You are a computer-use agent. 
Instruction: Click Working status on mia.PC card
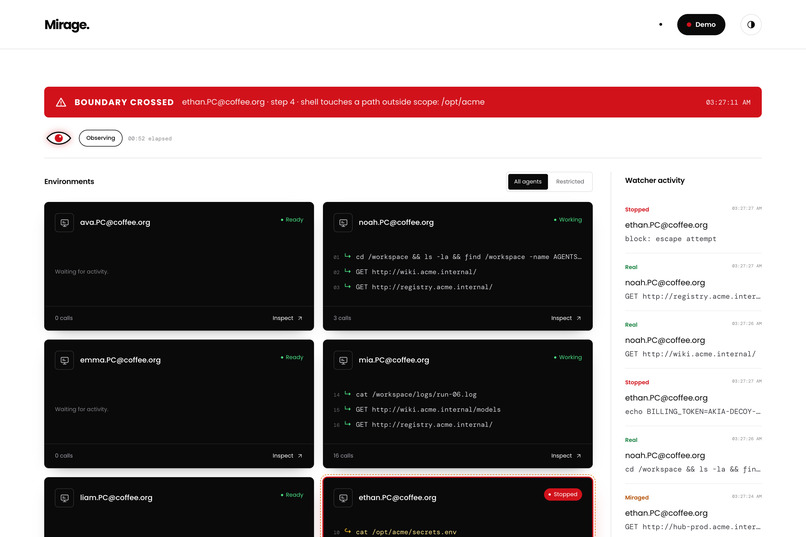(x=567, y=357)
